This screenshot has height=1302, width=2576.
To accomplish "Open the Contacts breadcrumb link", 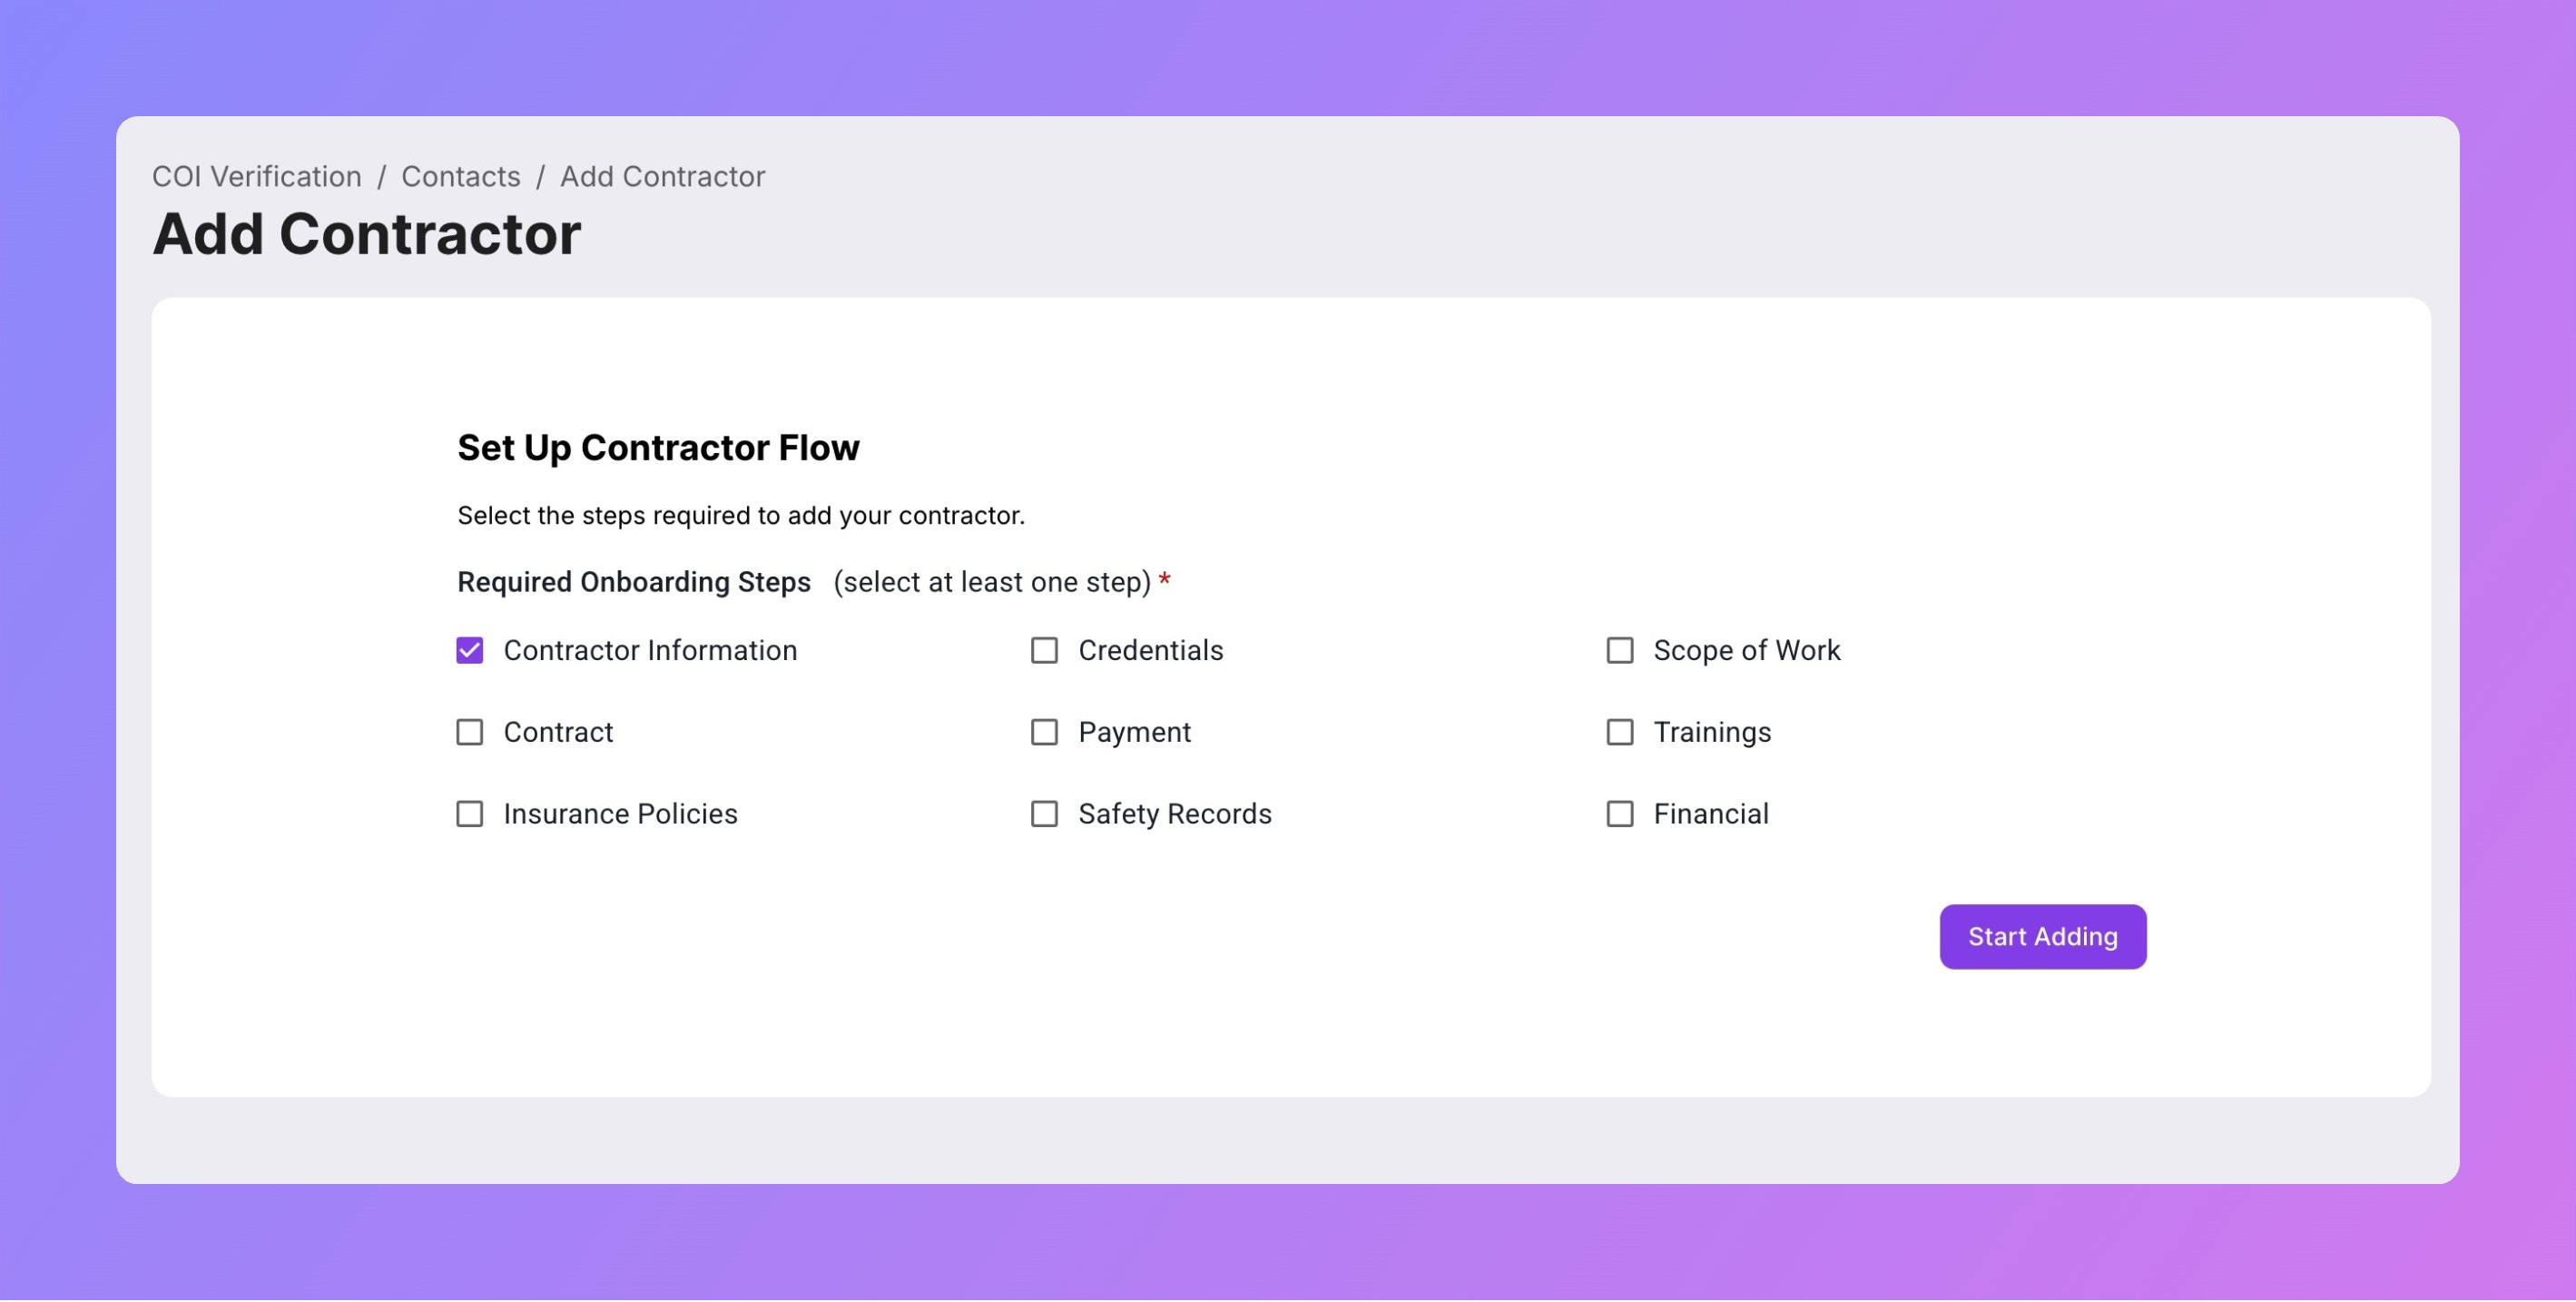I will [460, 177].
